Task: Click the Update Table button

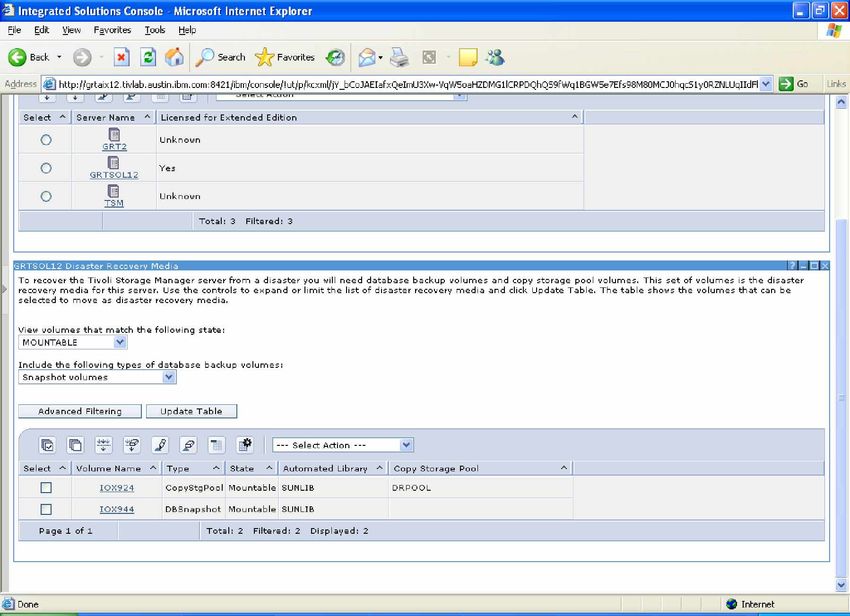Action: [191, 411]
